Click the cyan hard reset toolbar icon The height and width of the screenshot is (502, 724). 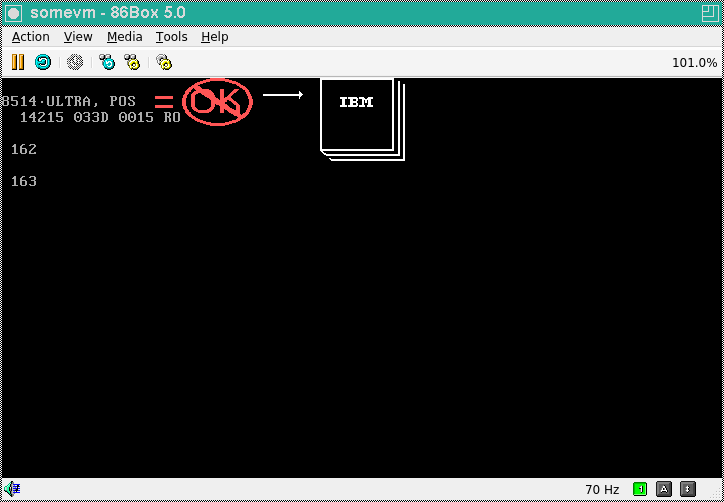click(43, 62)
